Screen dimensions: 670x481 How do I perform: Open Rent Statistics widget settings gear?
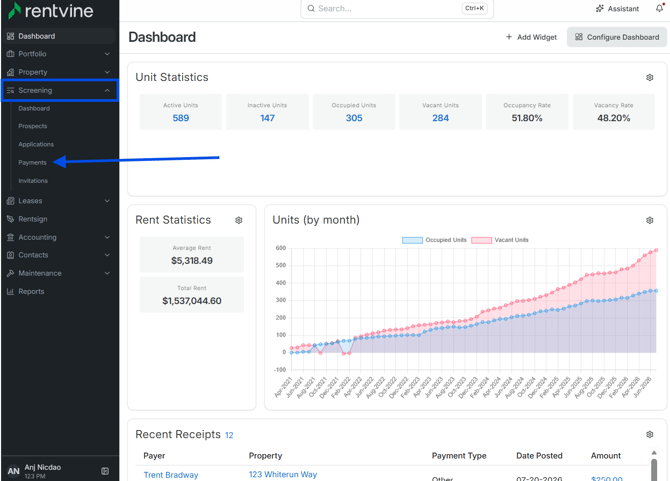coord(238,220)
